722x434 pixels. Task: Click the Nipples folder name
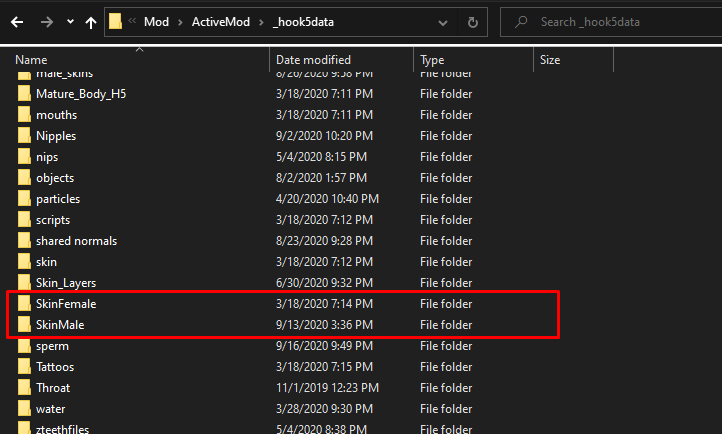click(56, 136)
